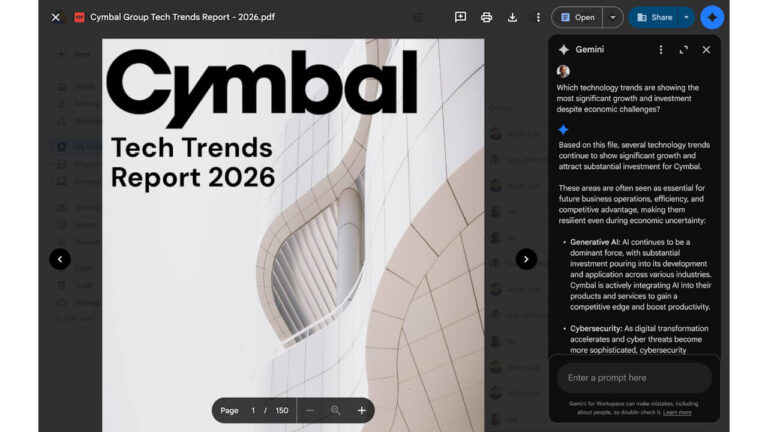The image size is (768, 432).
Task: Open Gemini panel more options menu
Action: click(660, 49)
